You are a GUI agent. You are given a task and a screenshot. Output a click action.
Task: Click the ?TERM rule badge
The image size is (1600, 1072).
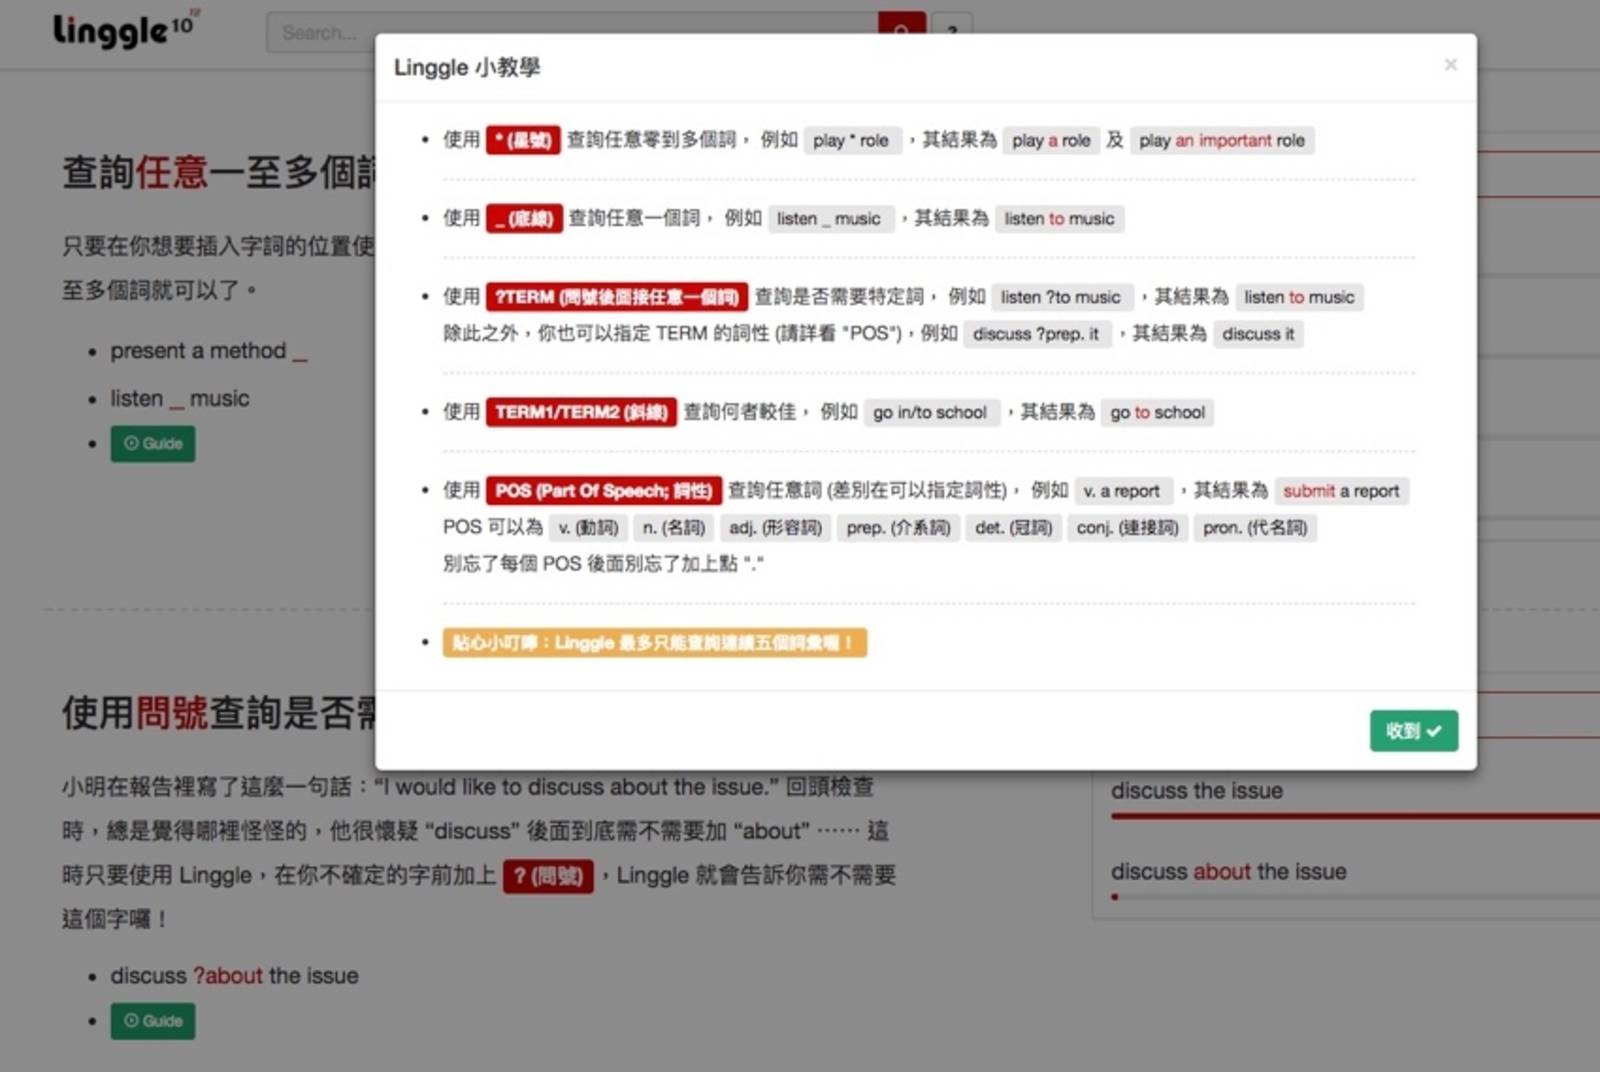click(x=615, y=296)
